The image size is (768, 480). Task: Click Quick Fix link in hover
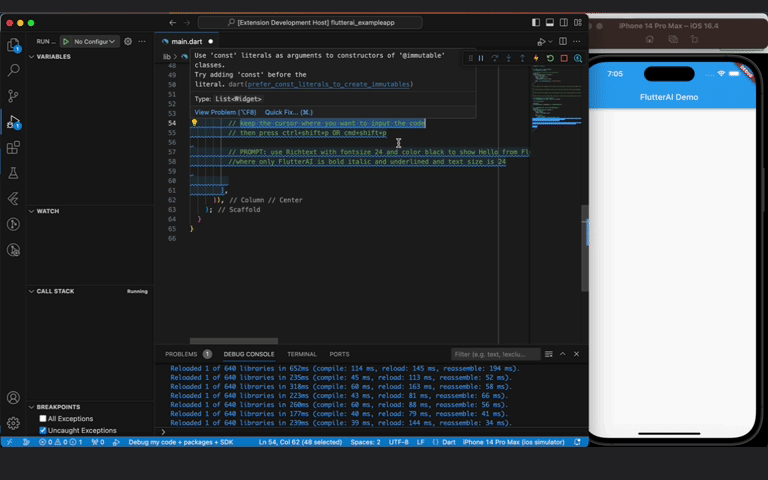tap(288, 112)
